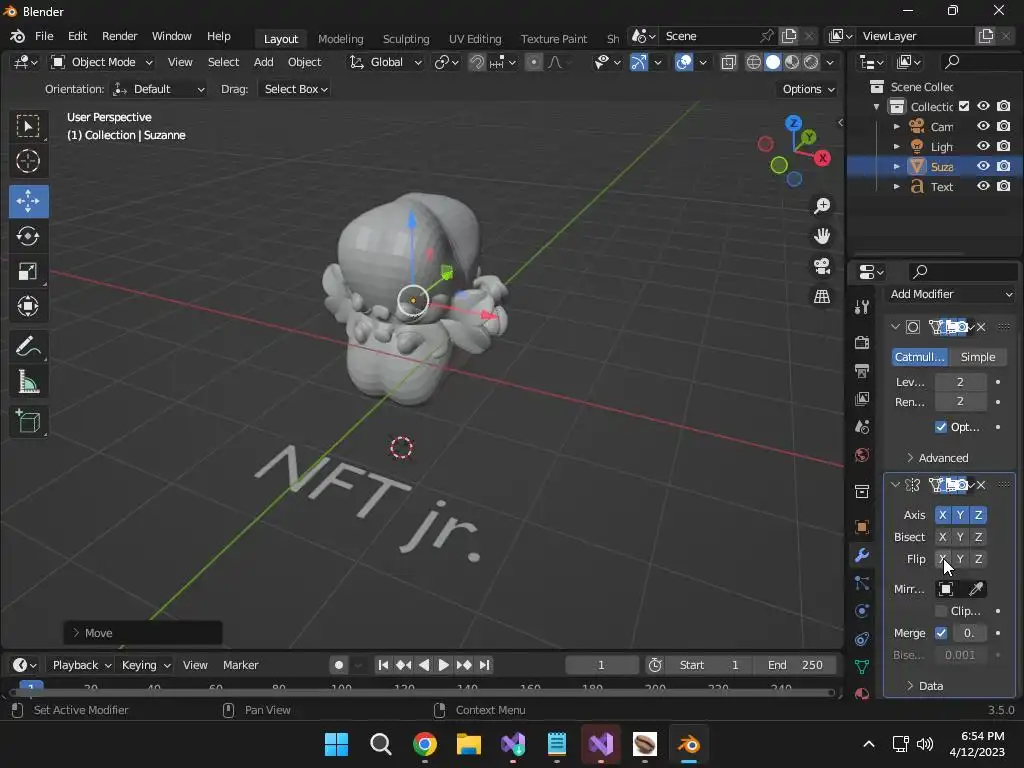Viewport: 1024px width, 768px height.
Task: Select the Rotate tool
Action: 28,236
